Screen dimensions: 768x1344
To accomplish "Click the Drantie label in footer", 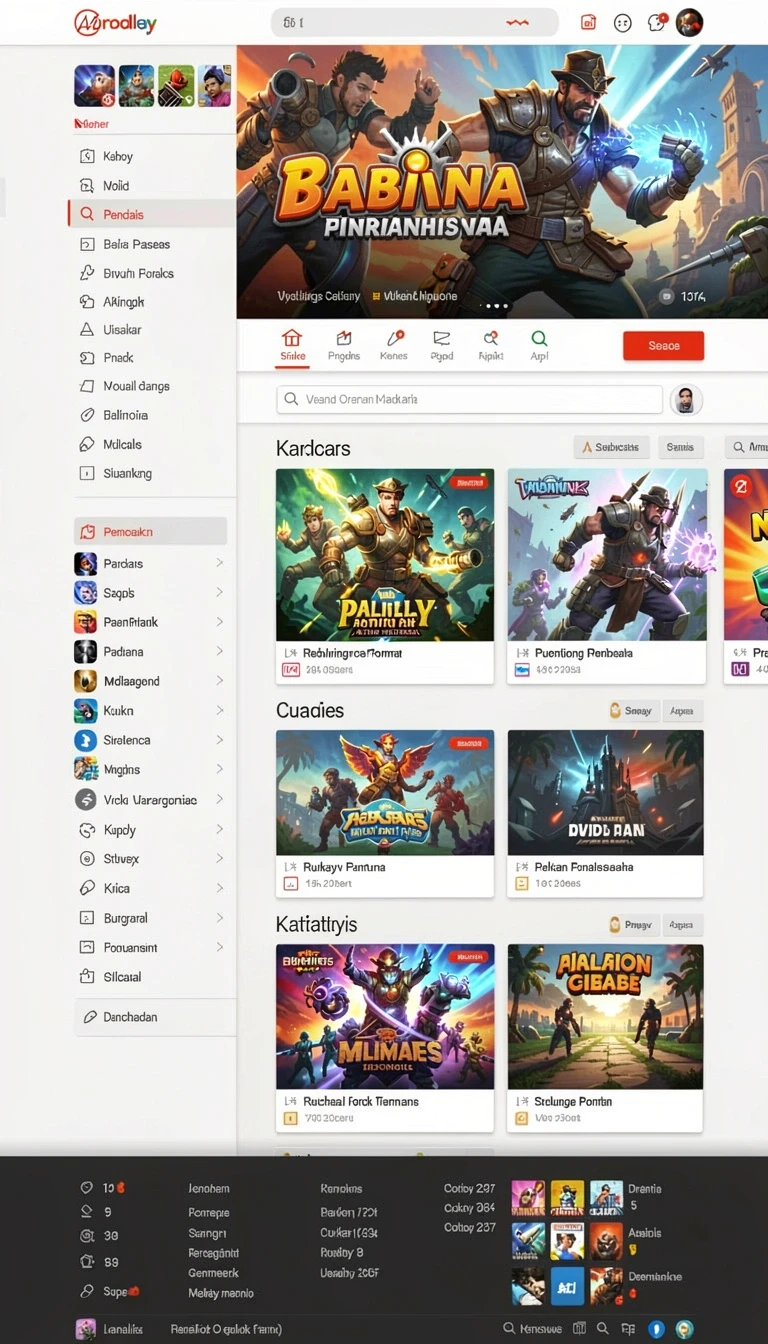I will click(x=645, y=1189).
